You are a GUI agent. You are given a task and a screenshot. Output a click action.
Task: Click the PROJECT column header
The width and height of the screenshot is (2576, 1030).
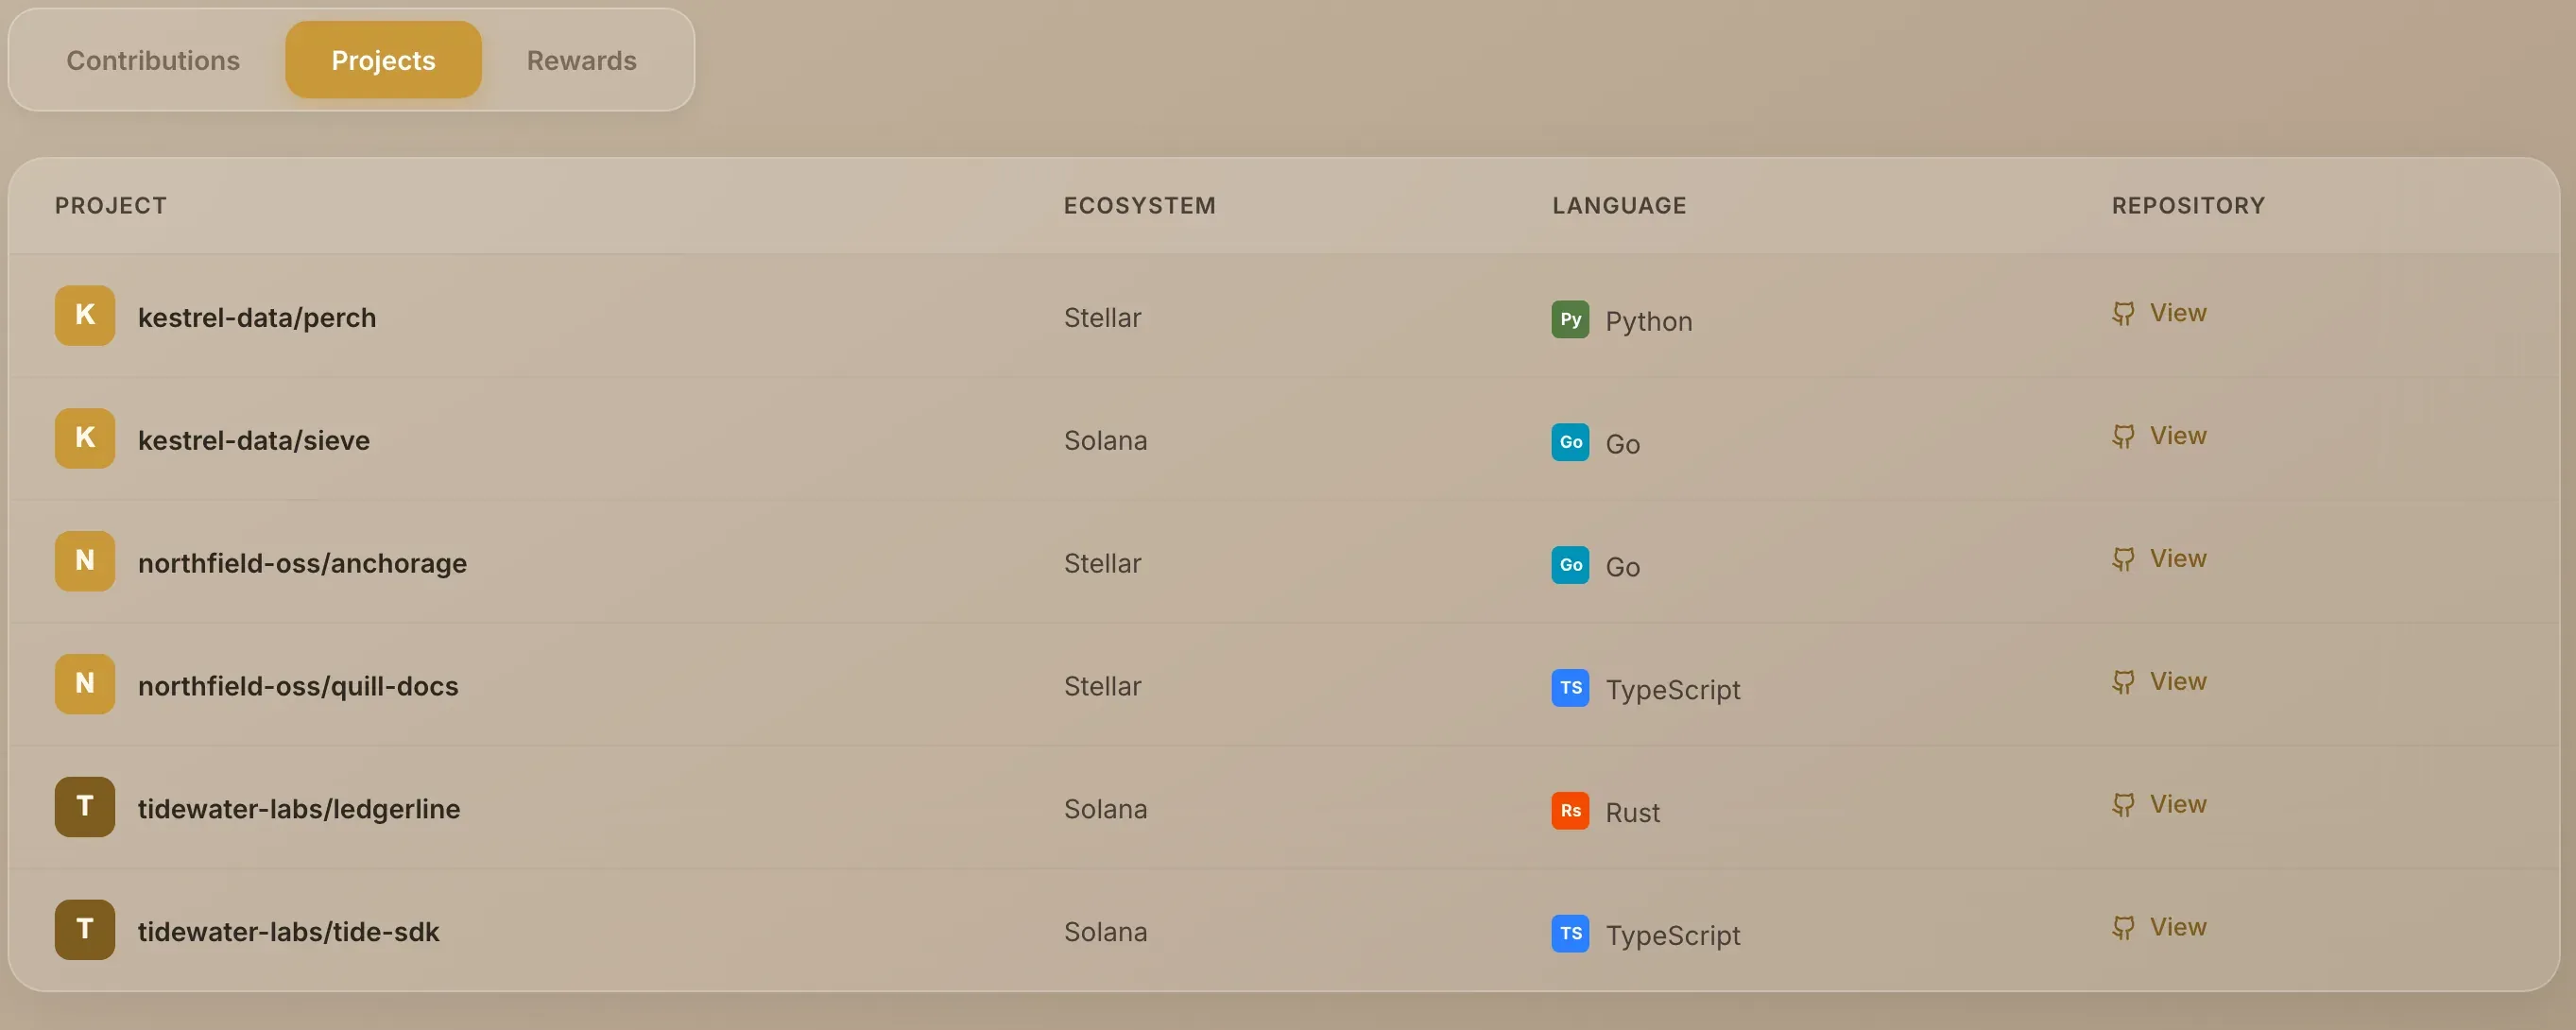tap(111, 205)
